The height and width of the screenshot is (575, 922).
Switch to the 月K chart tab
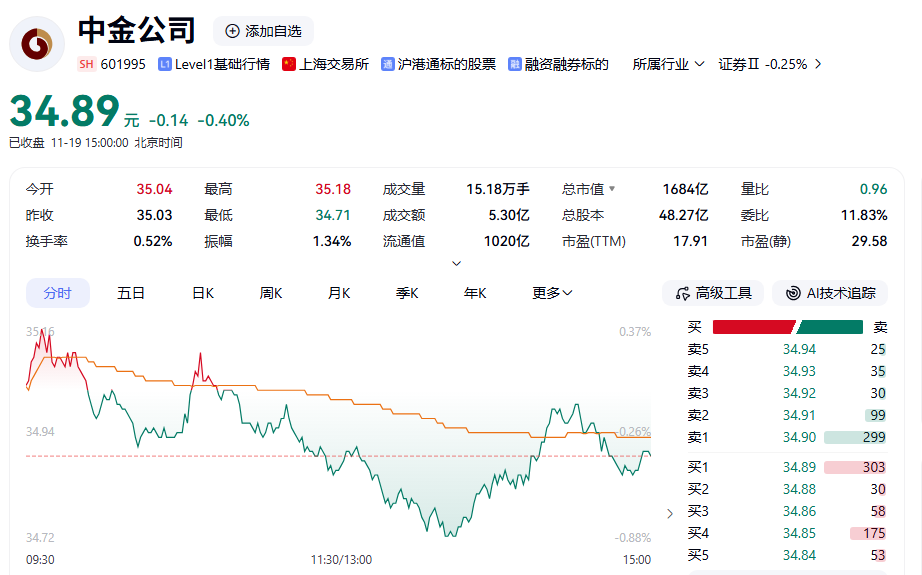click(x=339, y=293)
